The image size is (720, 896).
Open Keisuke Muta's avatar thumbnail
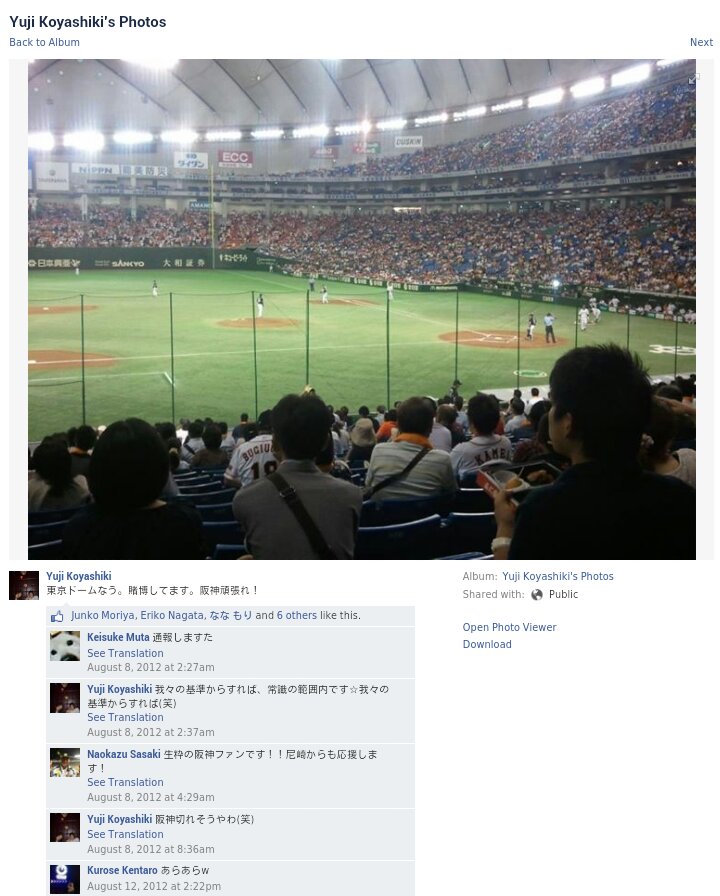[x=65, y=646]
